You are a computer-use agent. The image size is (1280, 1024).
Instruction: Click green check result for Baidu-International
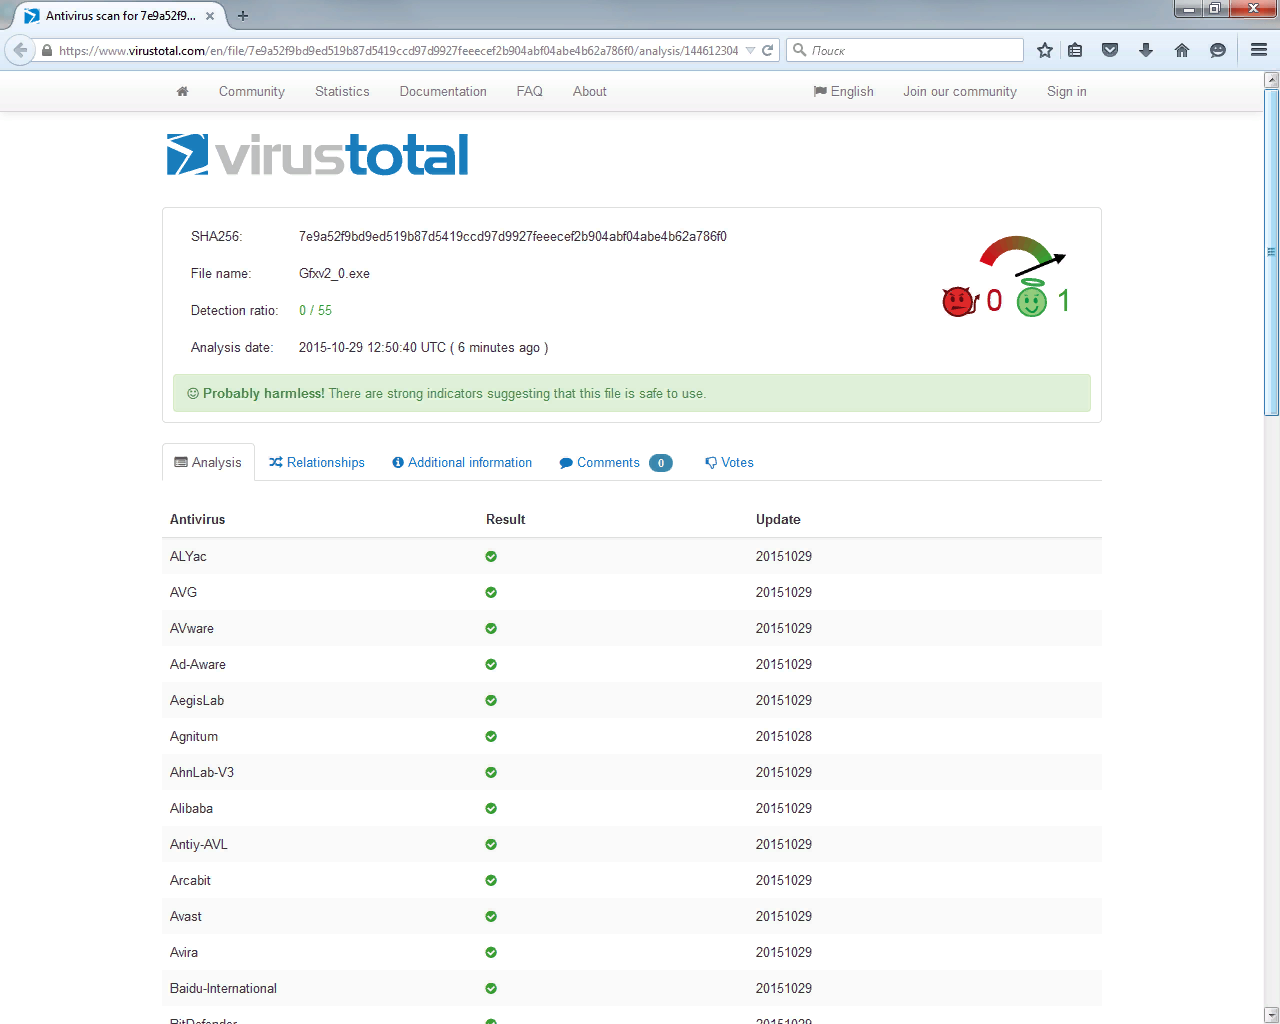pos(491,988)
